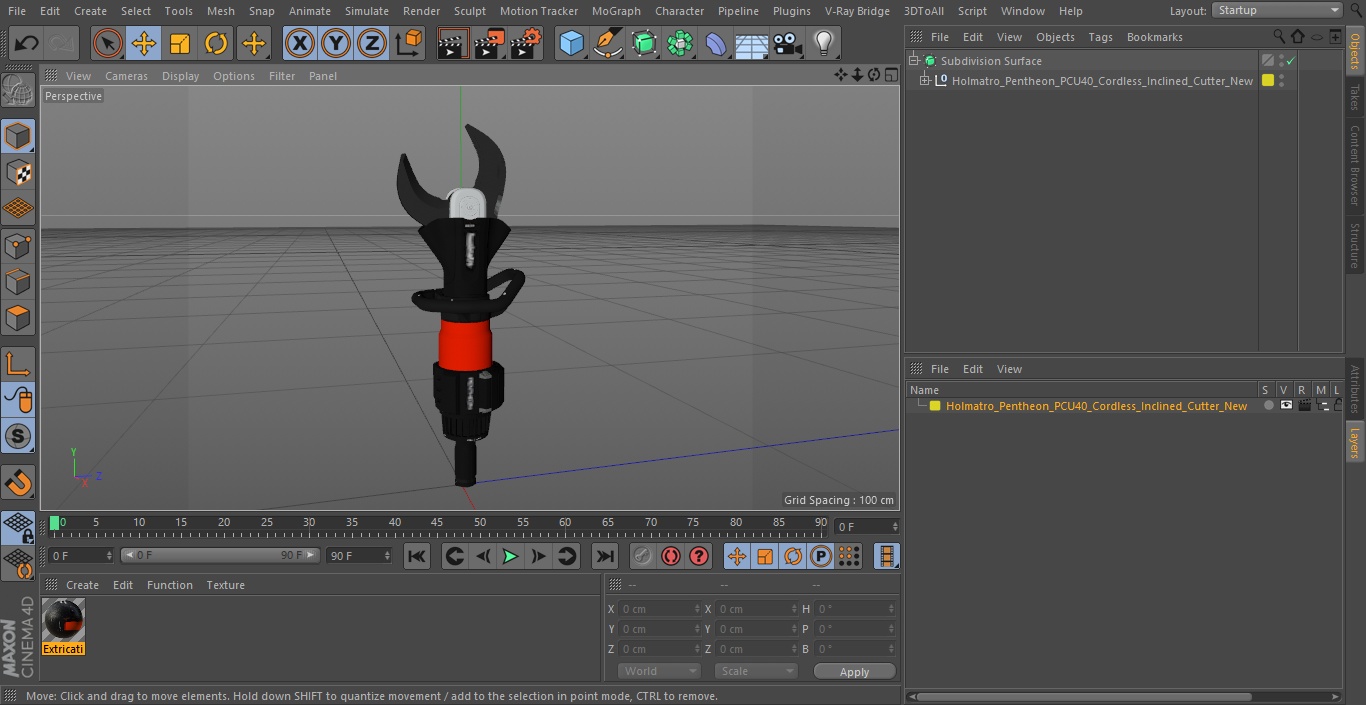Toggle layer solo dot
The width and height of the screenshot is (1366, 705).
coord(1268,406)
